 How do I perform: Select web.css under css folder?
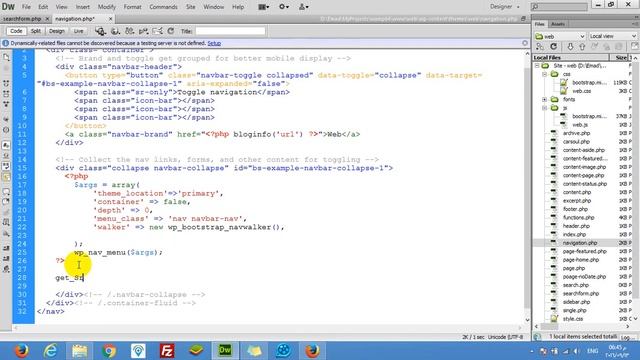[x=581, y=91]
